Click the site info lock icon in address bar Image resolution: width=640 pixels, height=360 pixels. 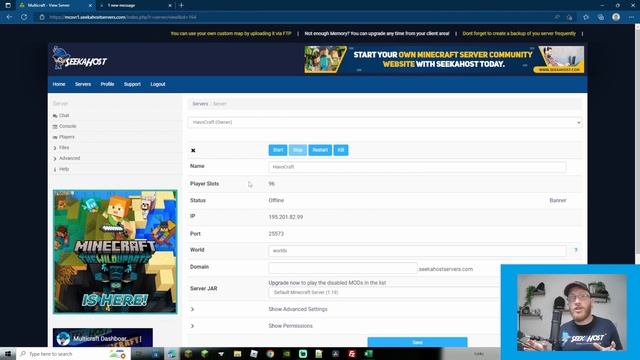point(42,17)
